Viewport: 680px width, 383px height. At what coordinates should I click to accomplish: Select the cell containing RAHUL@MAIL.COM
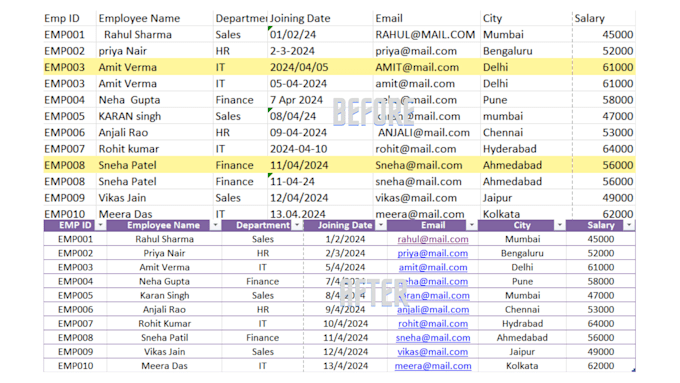(x=426, y=35)
